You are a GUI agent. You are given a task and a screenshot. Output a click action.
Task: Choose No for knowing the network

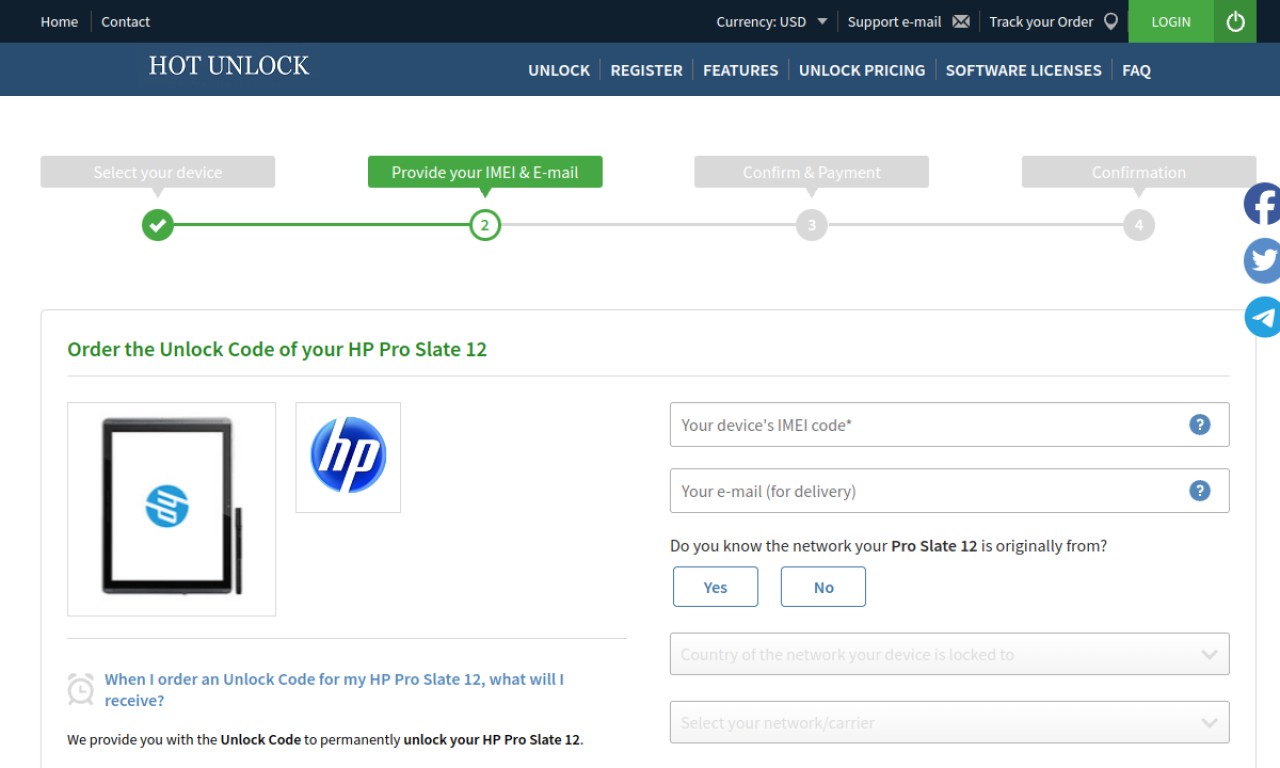click(x=823, y=587)
